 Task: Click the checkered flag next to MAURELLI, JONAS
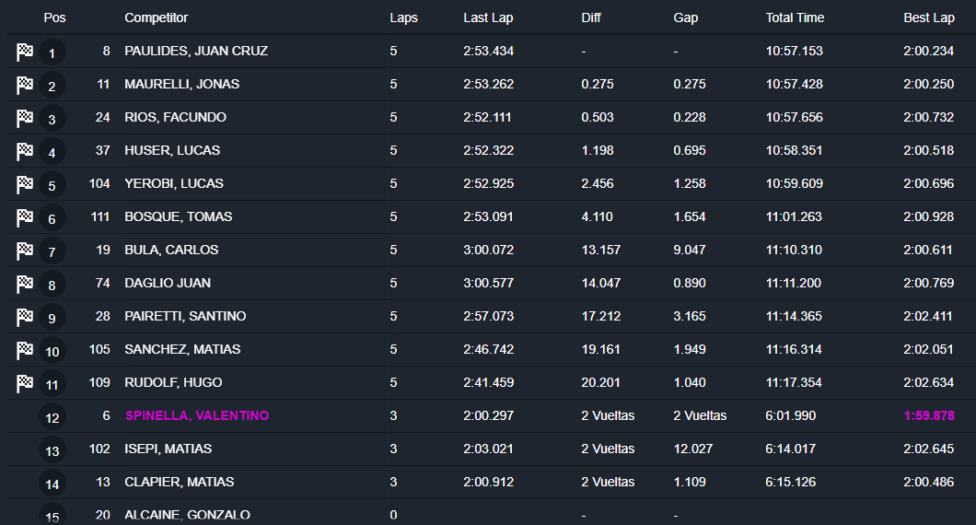tap(25, 85)
